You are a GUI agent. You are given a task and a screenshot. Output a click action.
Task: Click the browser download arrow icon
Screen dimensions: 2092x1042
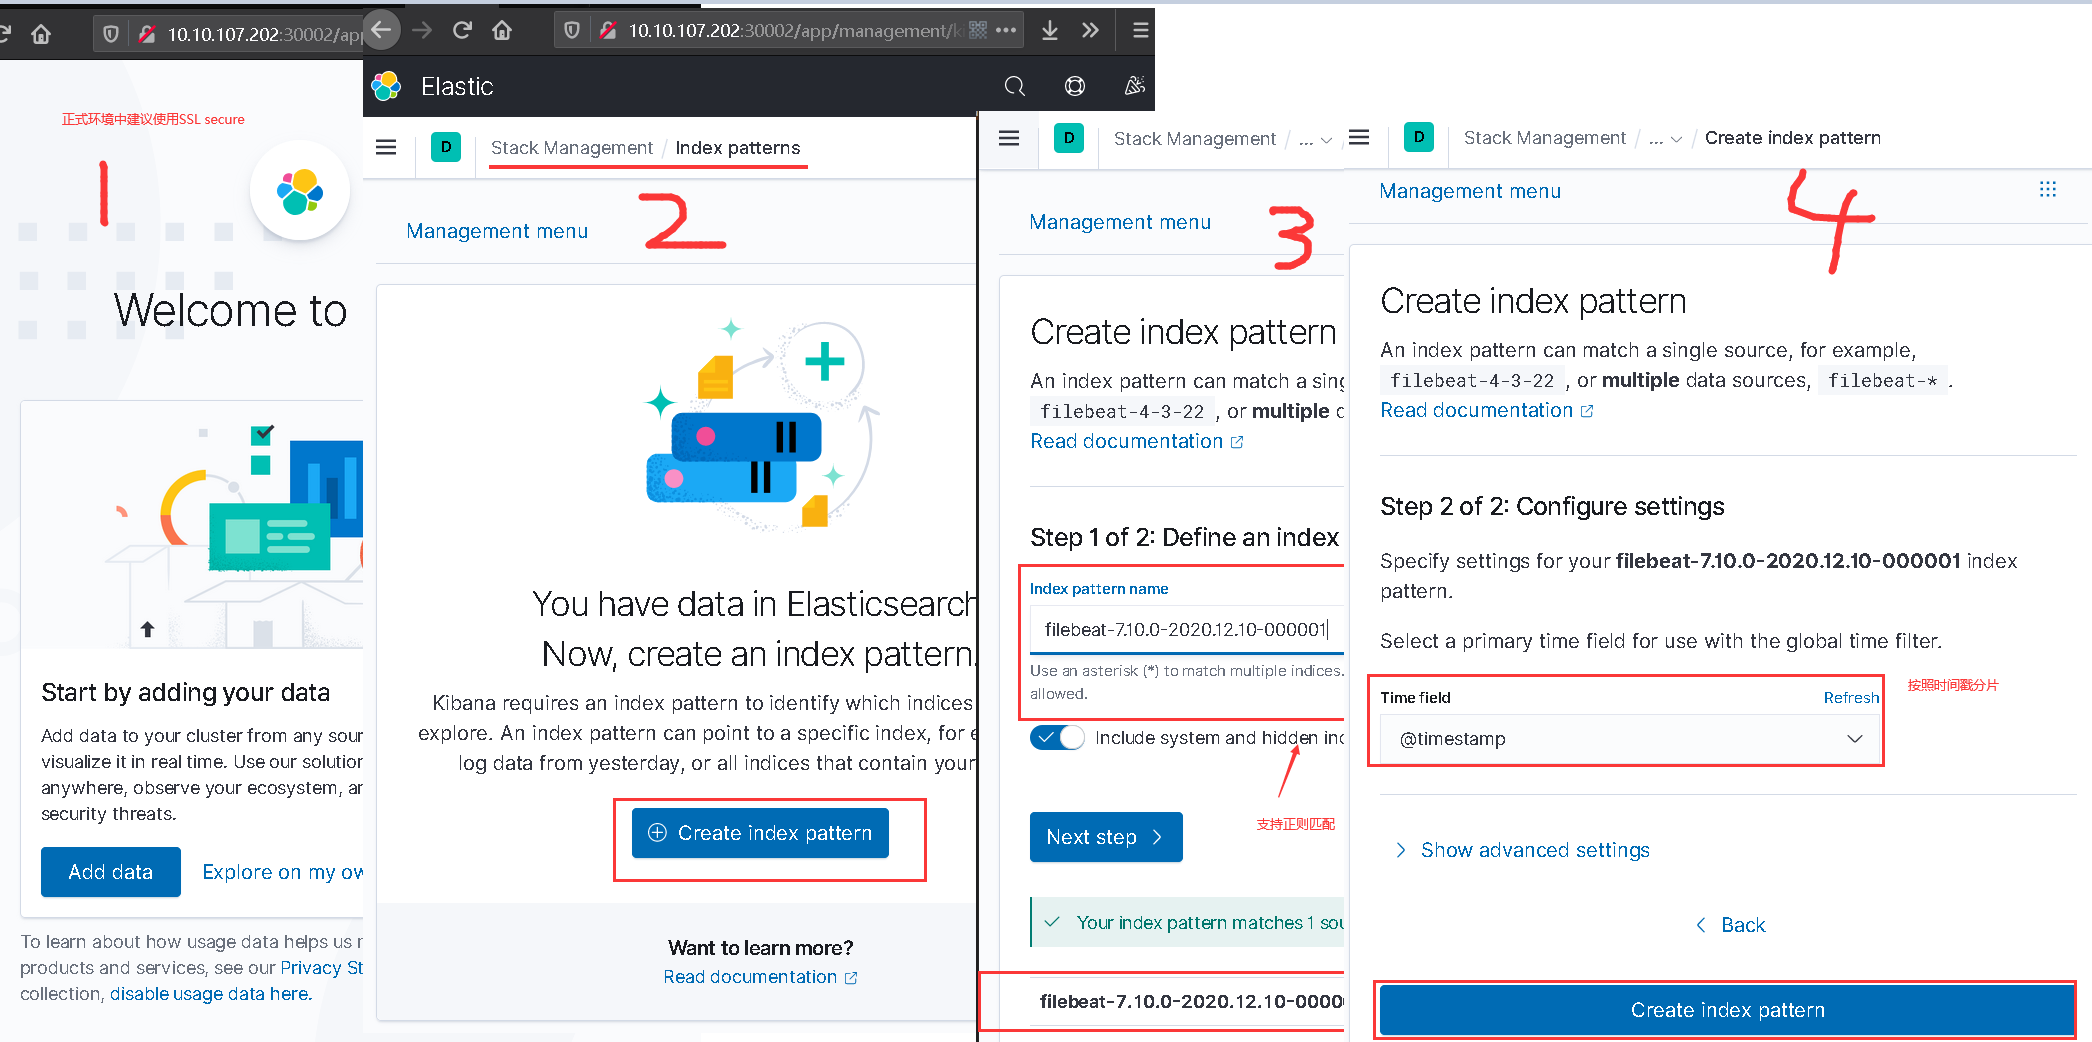pyautogui.click(x=1050, y=31)
